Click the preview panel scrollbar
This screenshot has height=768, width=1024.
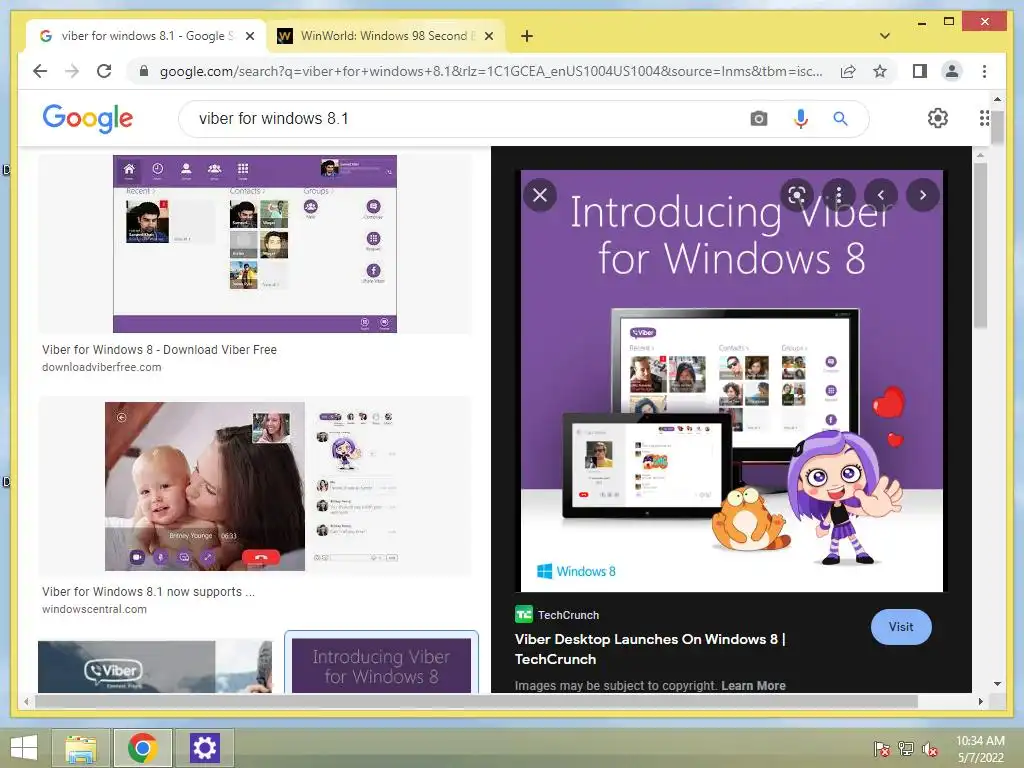(980, 245)
